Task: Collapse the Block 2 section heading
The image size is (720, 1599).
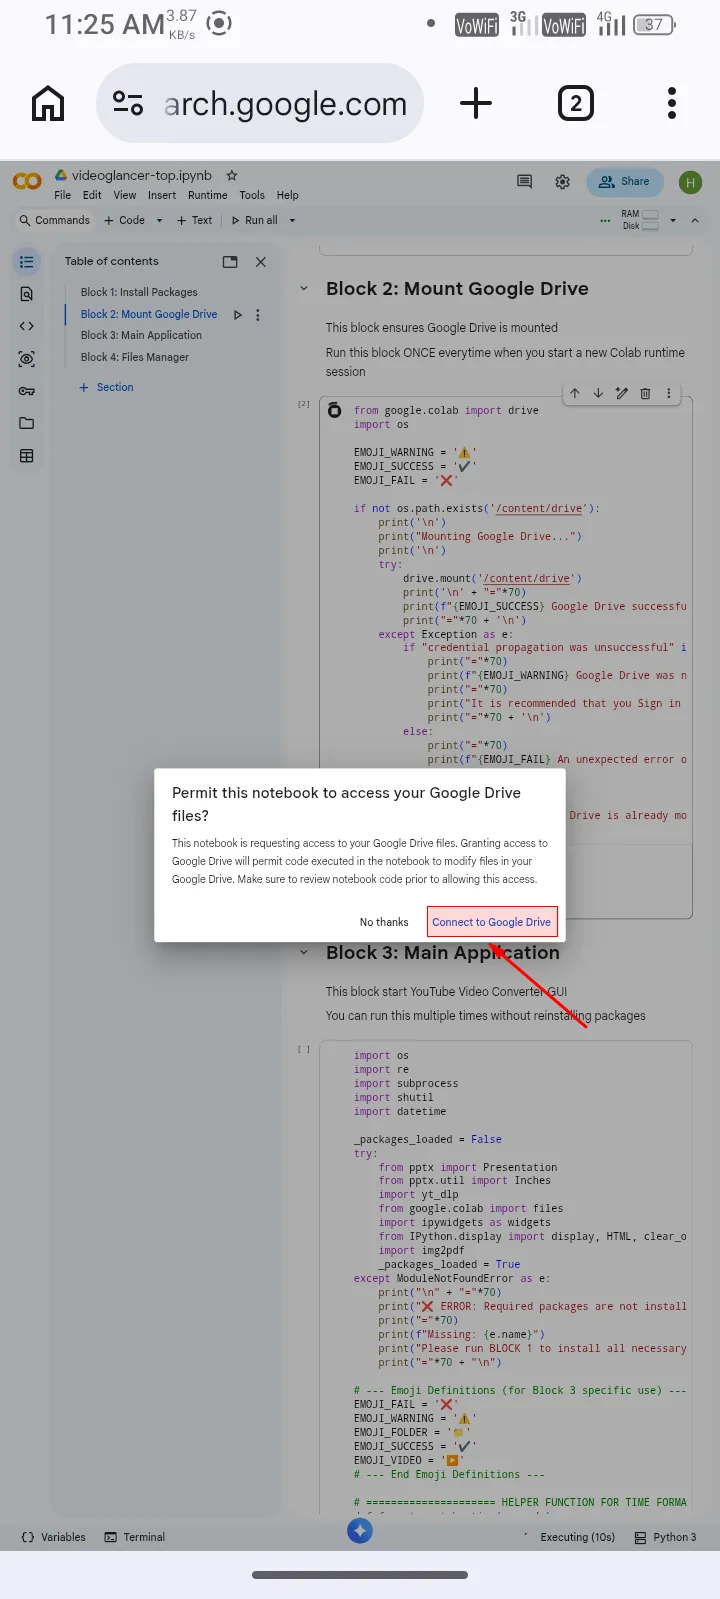Action: [x=304, y=289]
